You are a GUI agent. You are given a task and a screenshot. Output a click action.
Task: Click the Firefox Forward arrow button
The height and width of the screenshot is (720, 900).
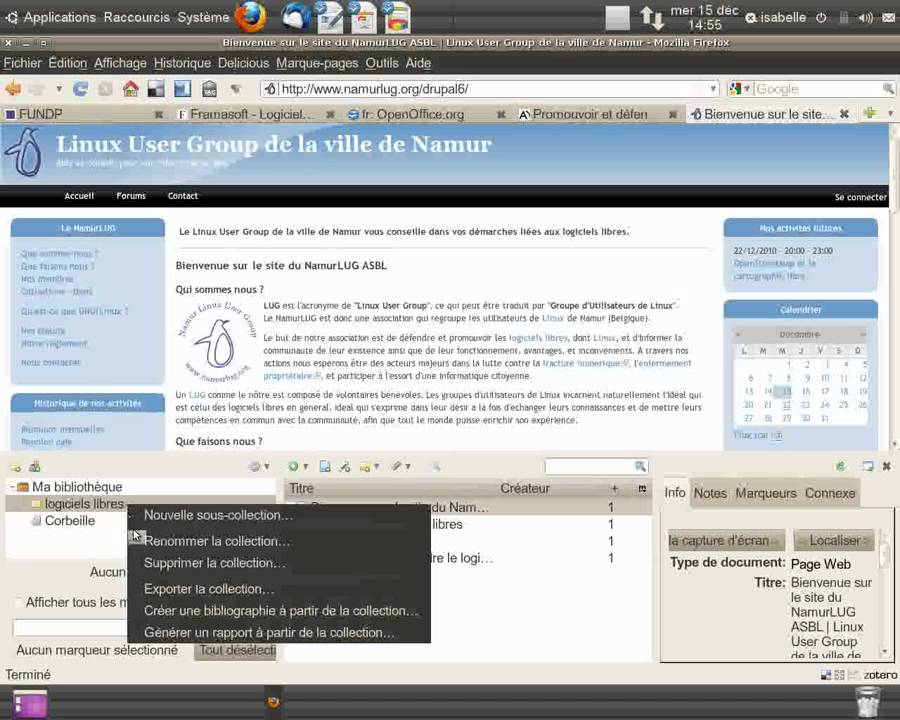coord(38,89)
